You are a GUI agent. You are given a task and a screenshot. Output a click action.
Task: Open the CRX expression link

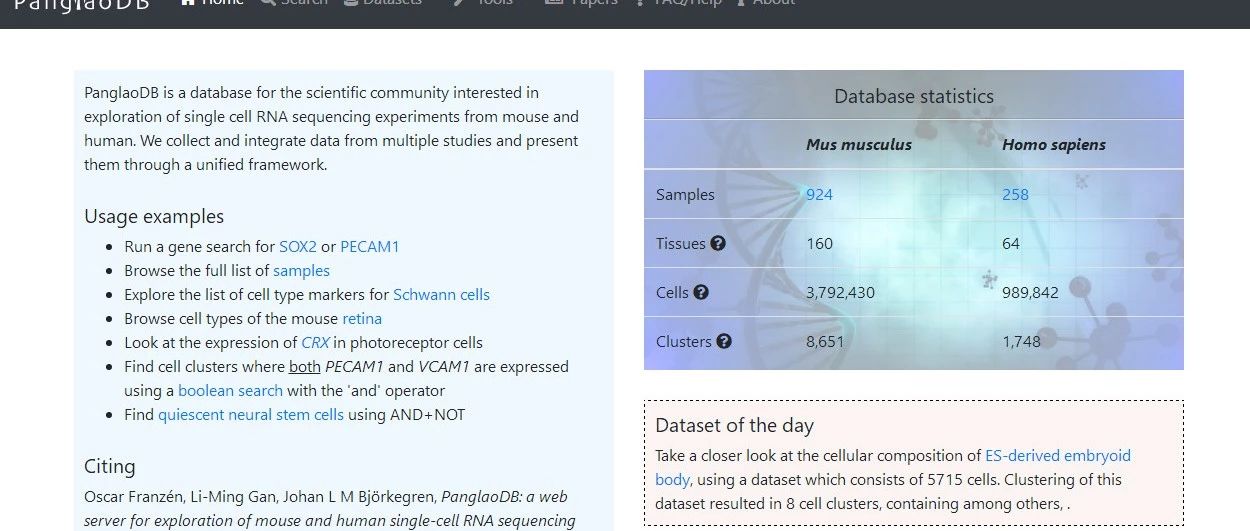[315, 343]
